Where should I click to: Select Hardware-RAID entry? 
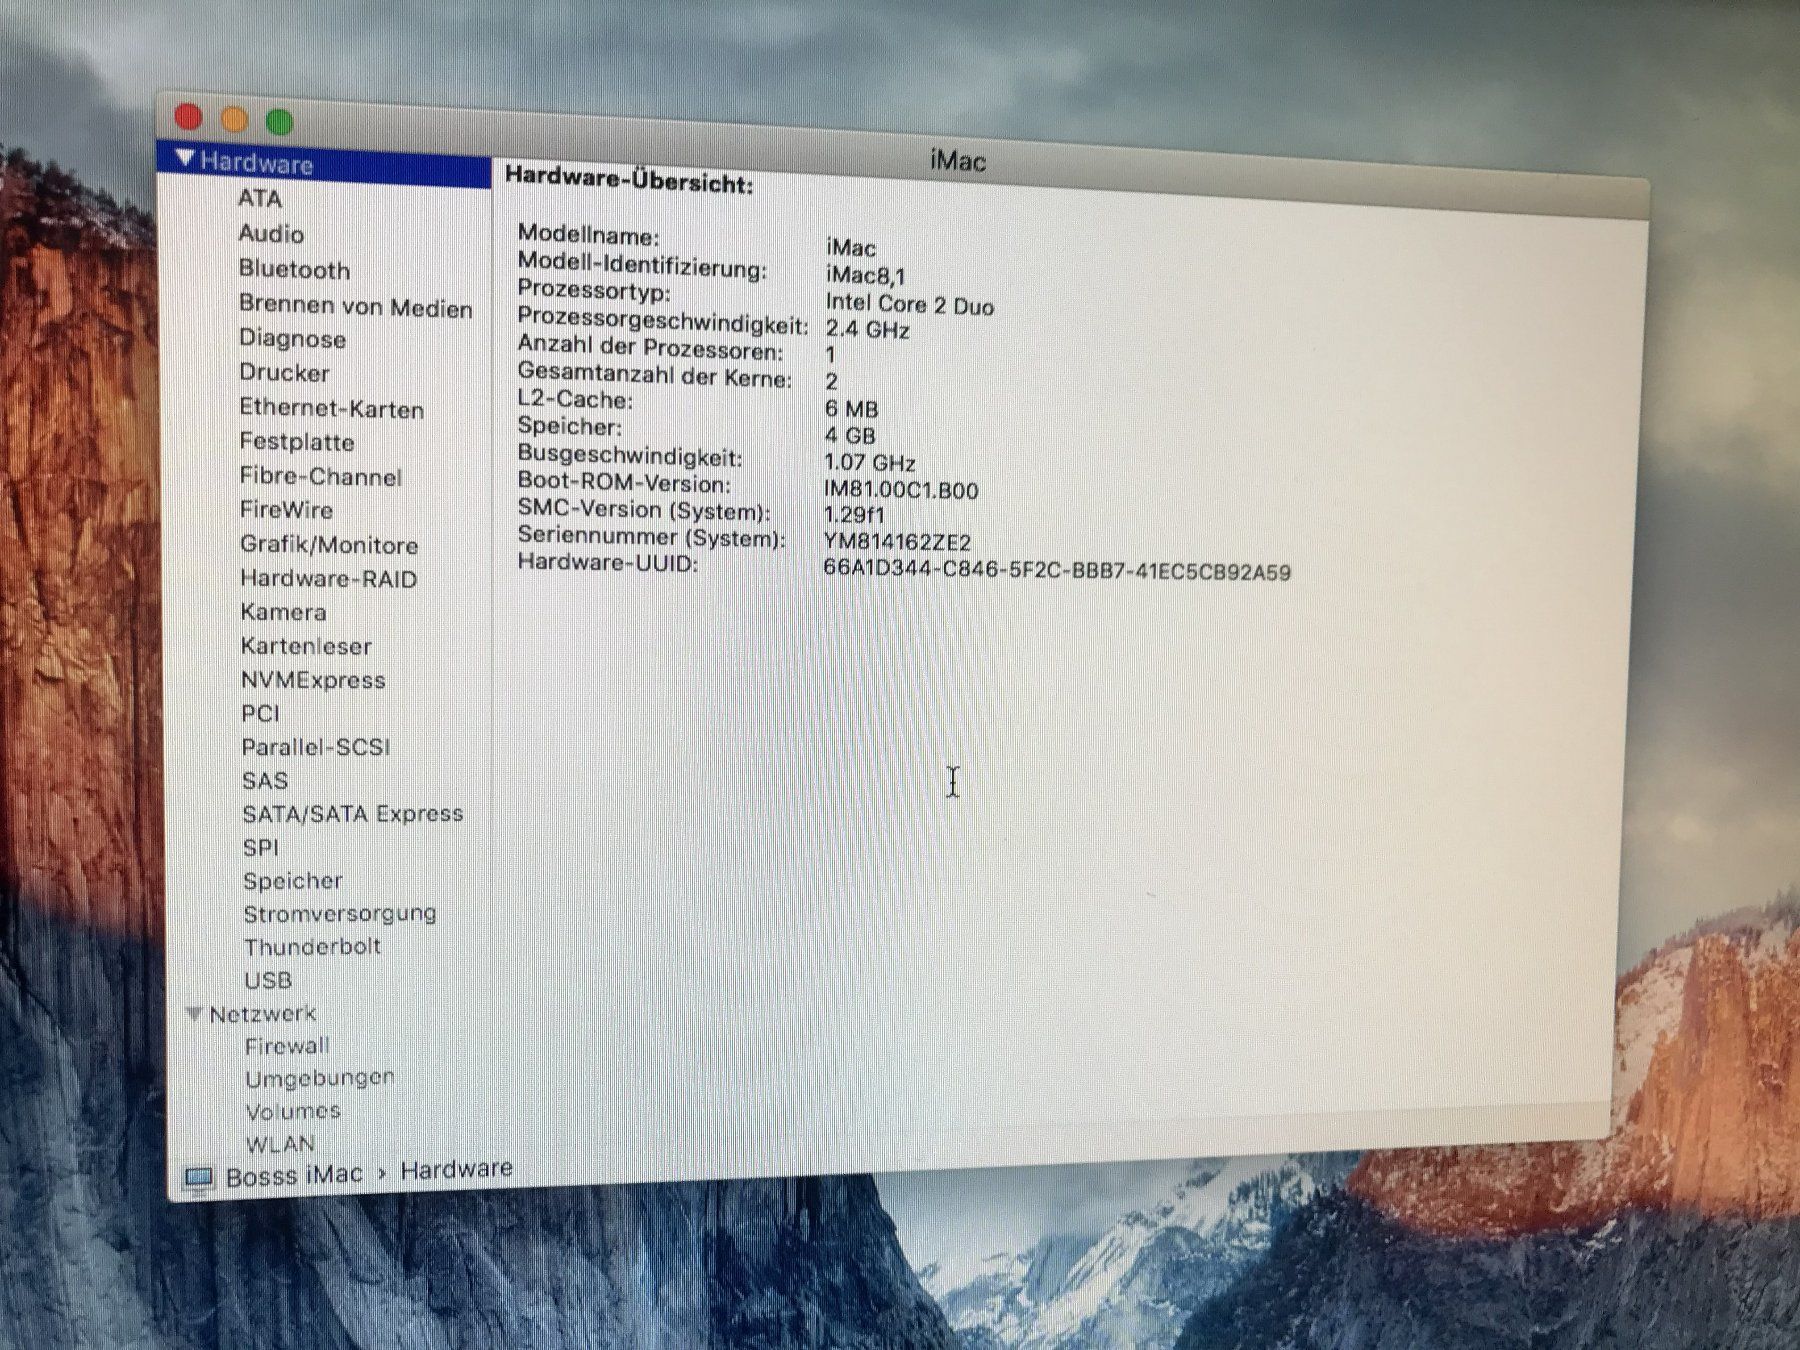point(328,579)
